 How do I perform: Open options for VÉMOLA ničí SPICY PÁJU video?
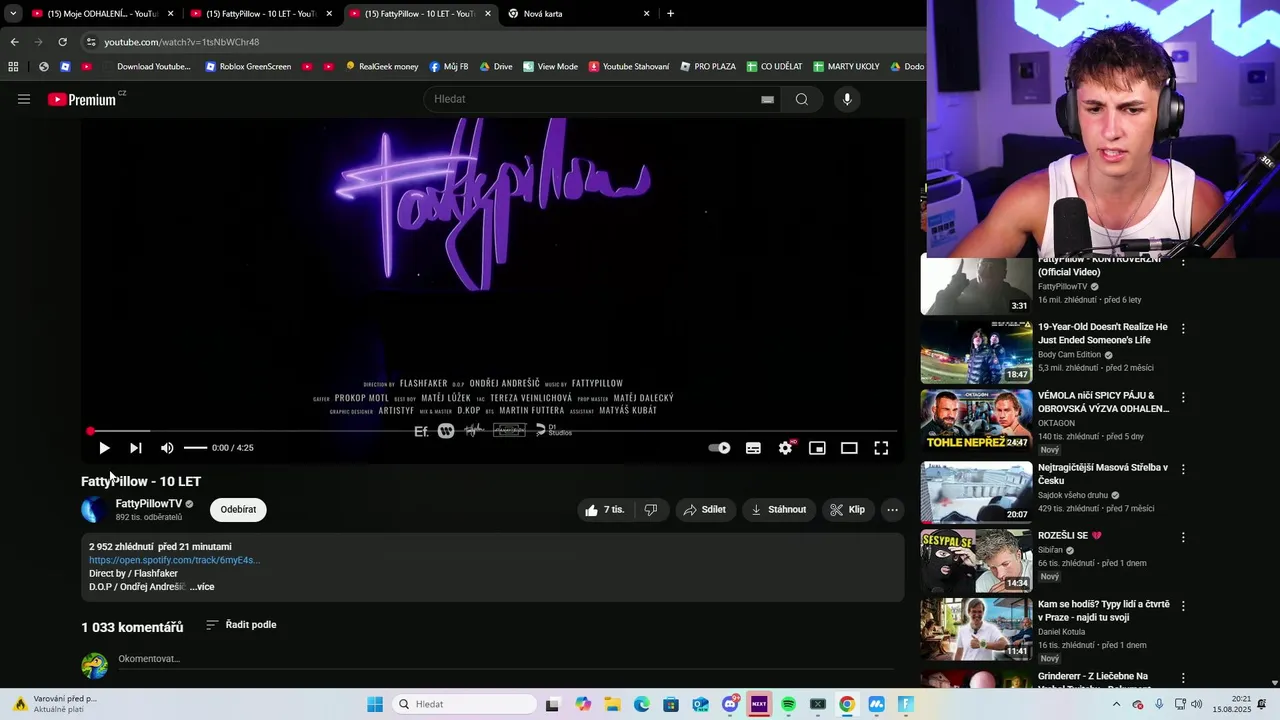click(1183, 397)
